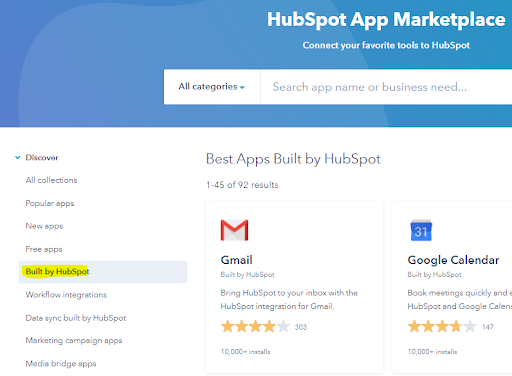Click Gmail star rating
The height and width of the screenshot is (376, 512).
coord(255,327)
